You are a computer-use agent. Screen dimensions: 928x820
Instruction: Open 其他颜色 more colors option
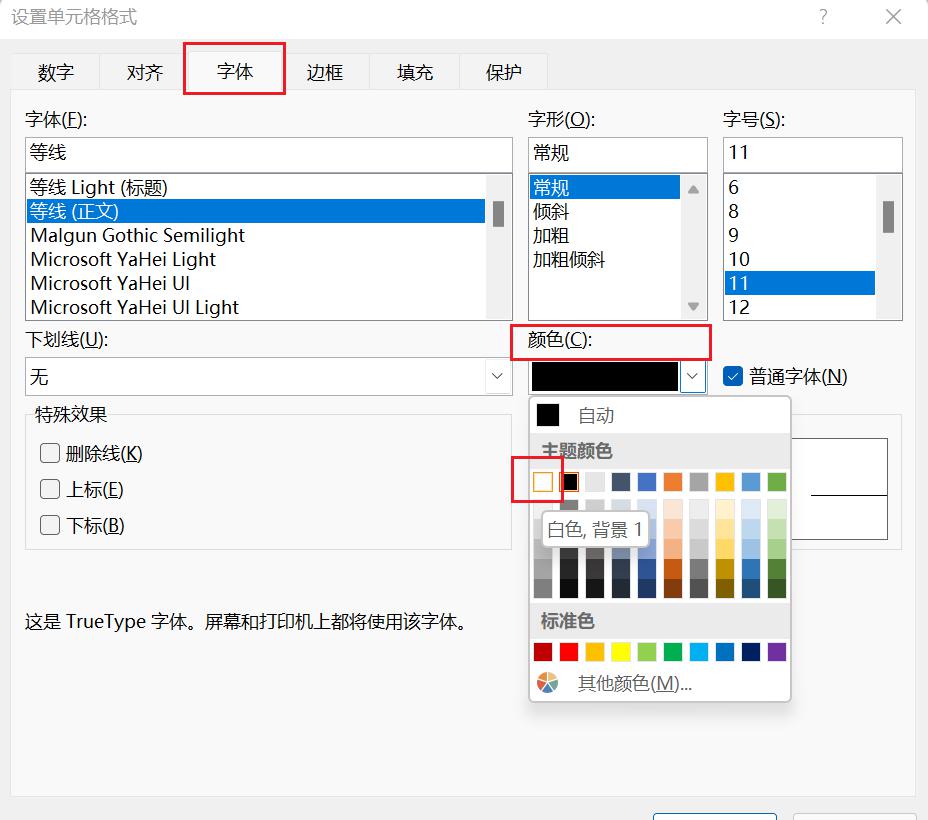click(x=660, y=683)
